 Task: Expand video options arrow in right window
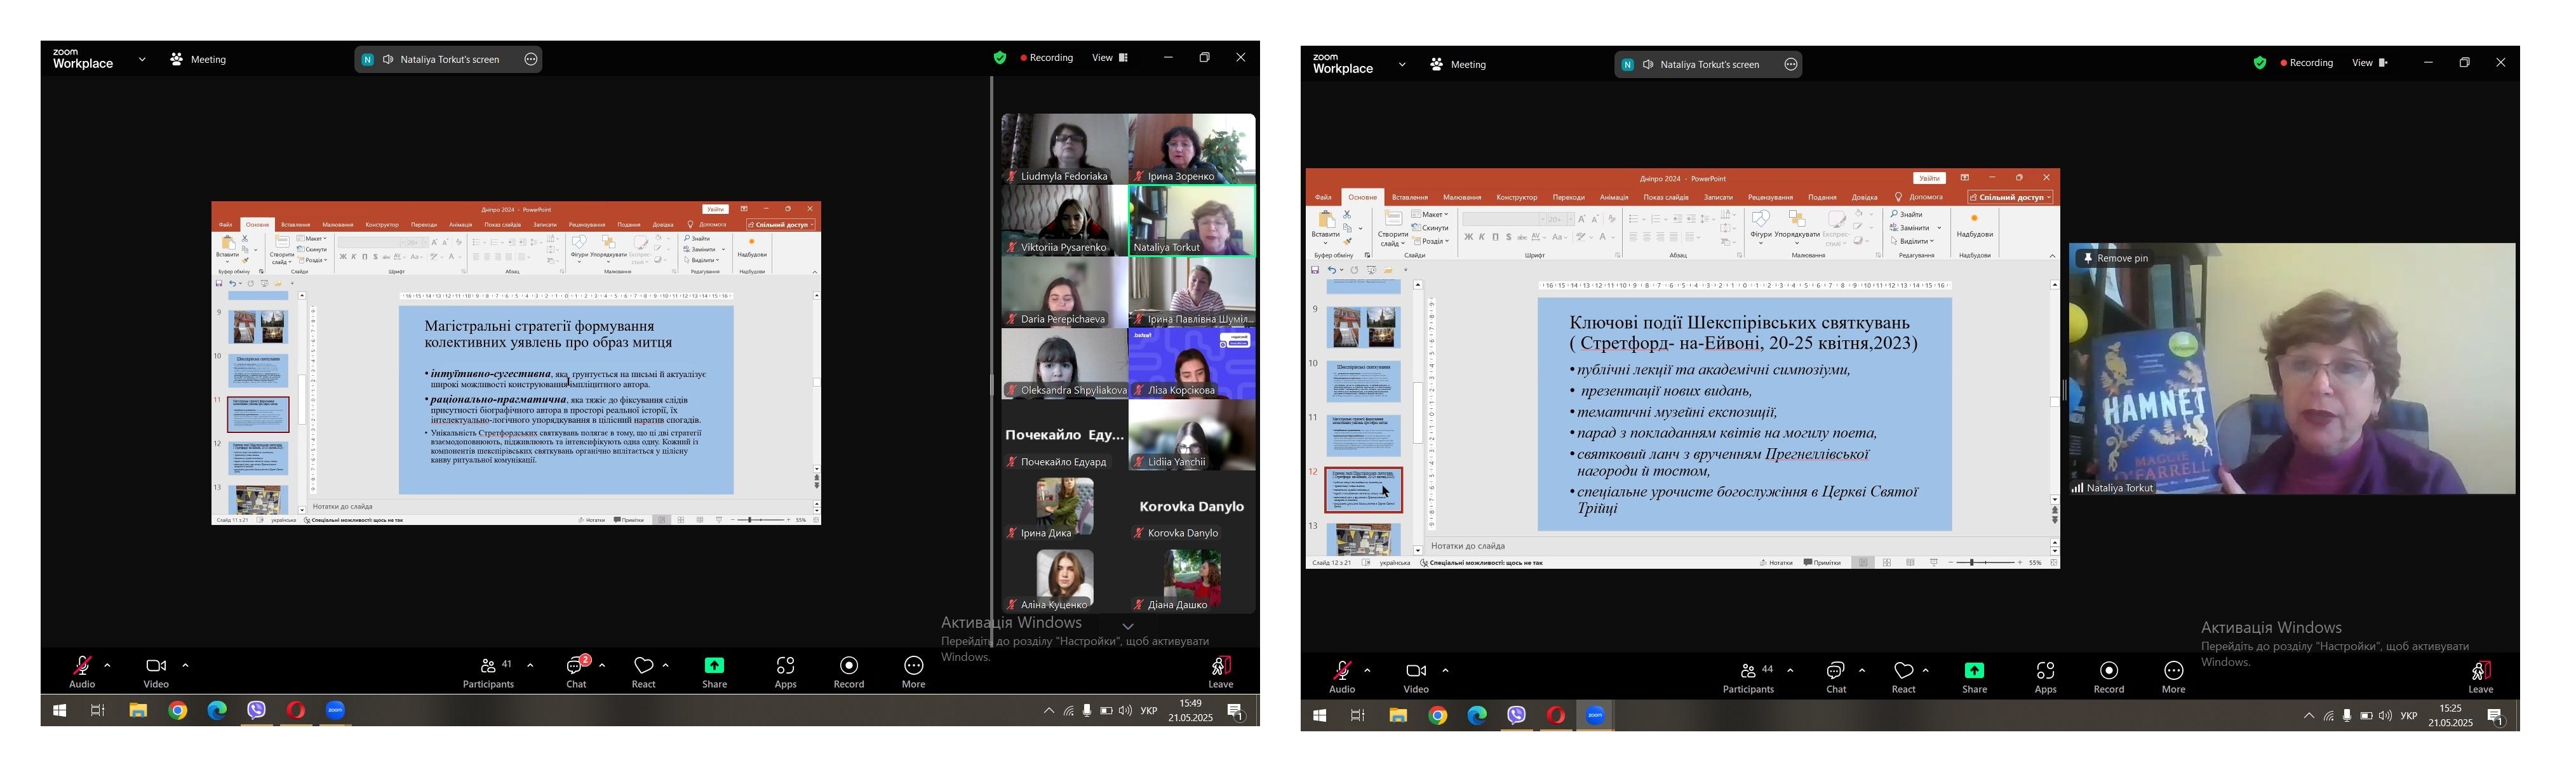1445,670
